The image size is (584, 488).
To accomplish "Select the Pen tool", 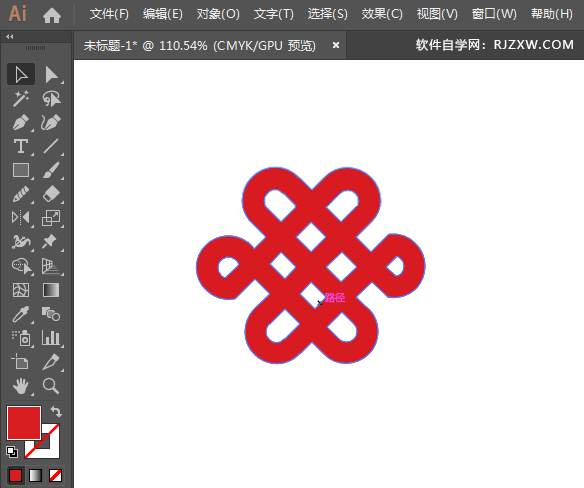I will coord(21,122).
